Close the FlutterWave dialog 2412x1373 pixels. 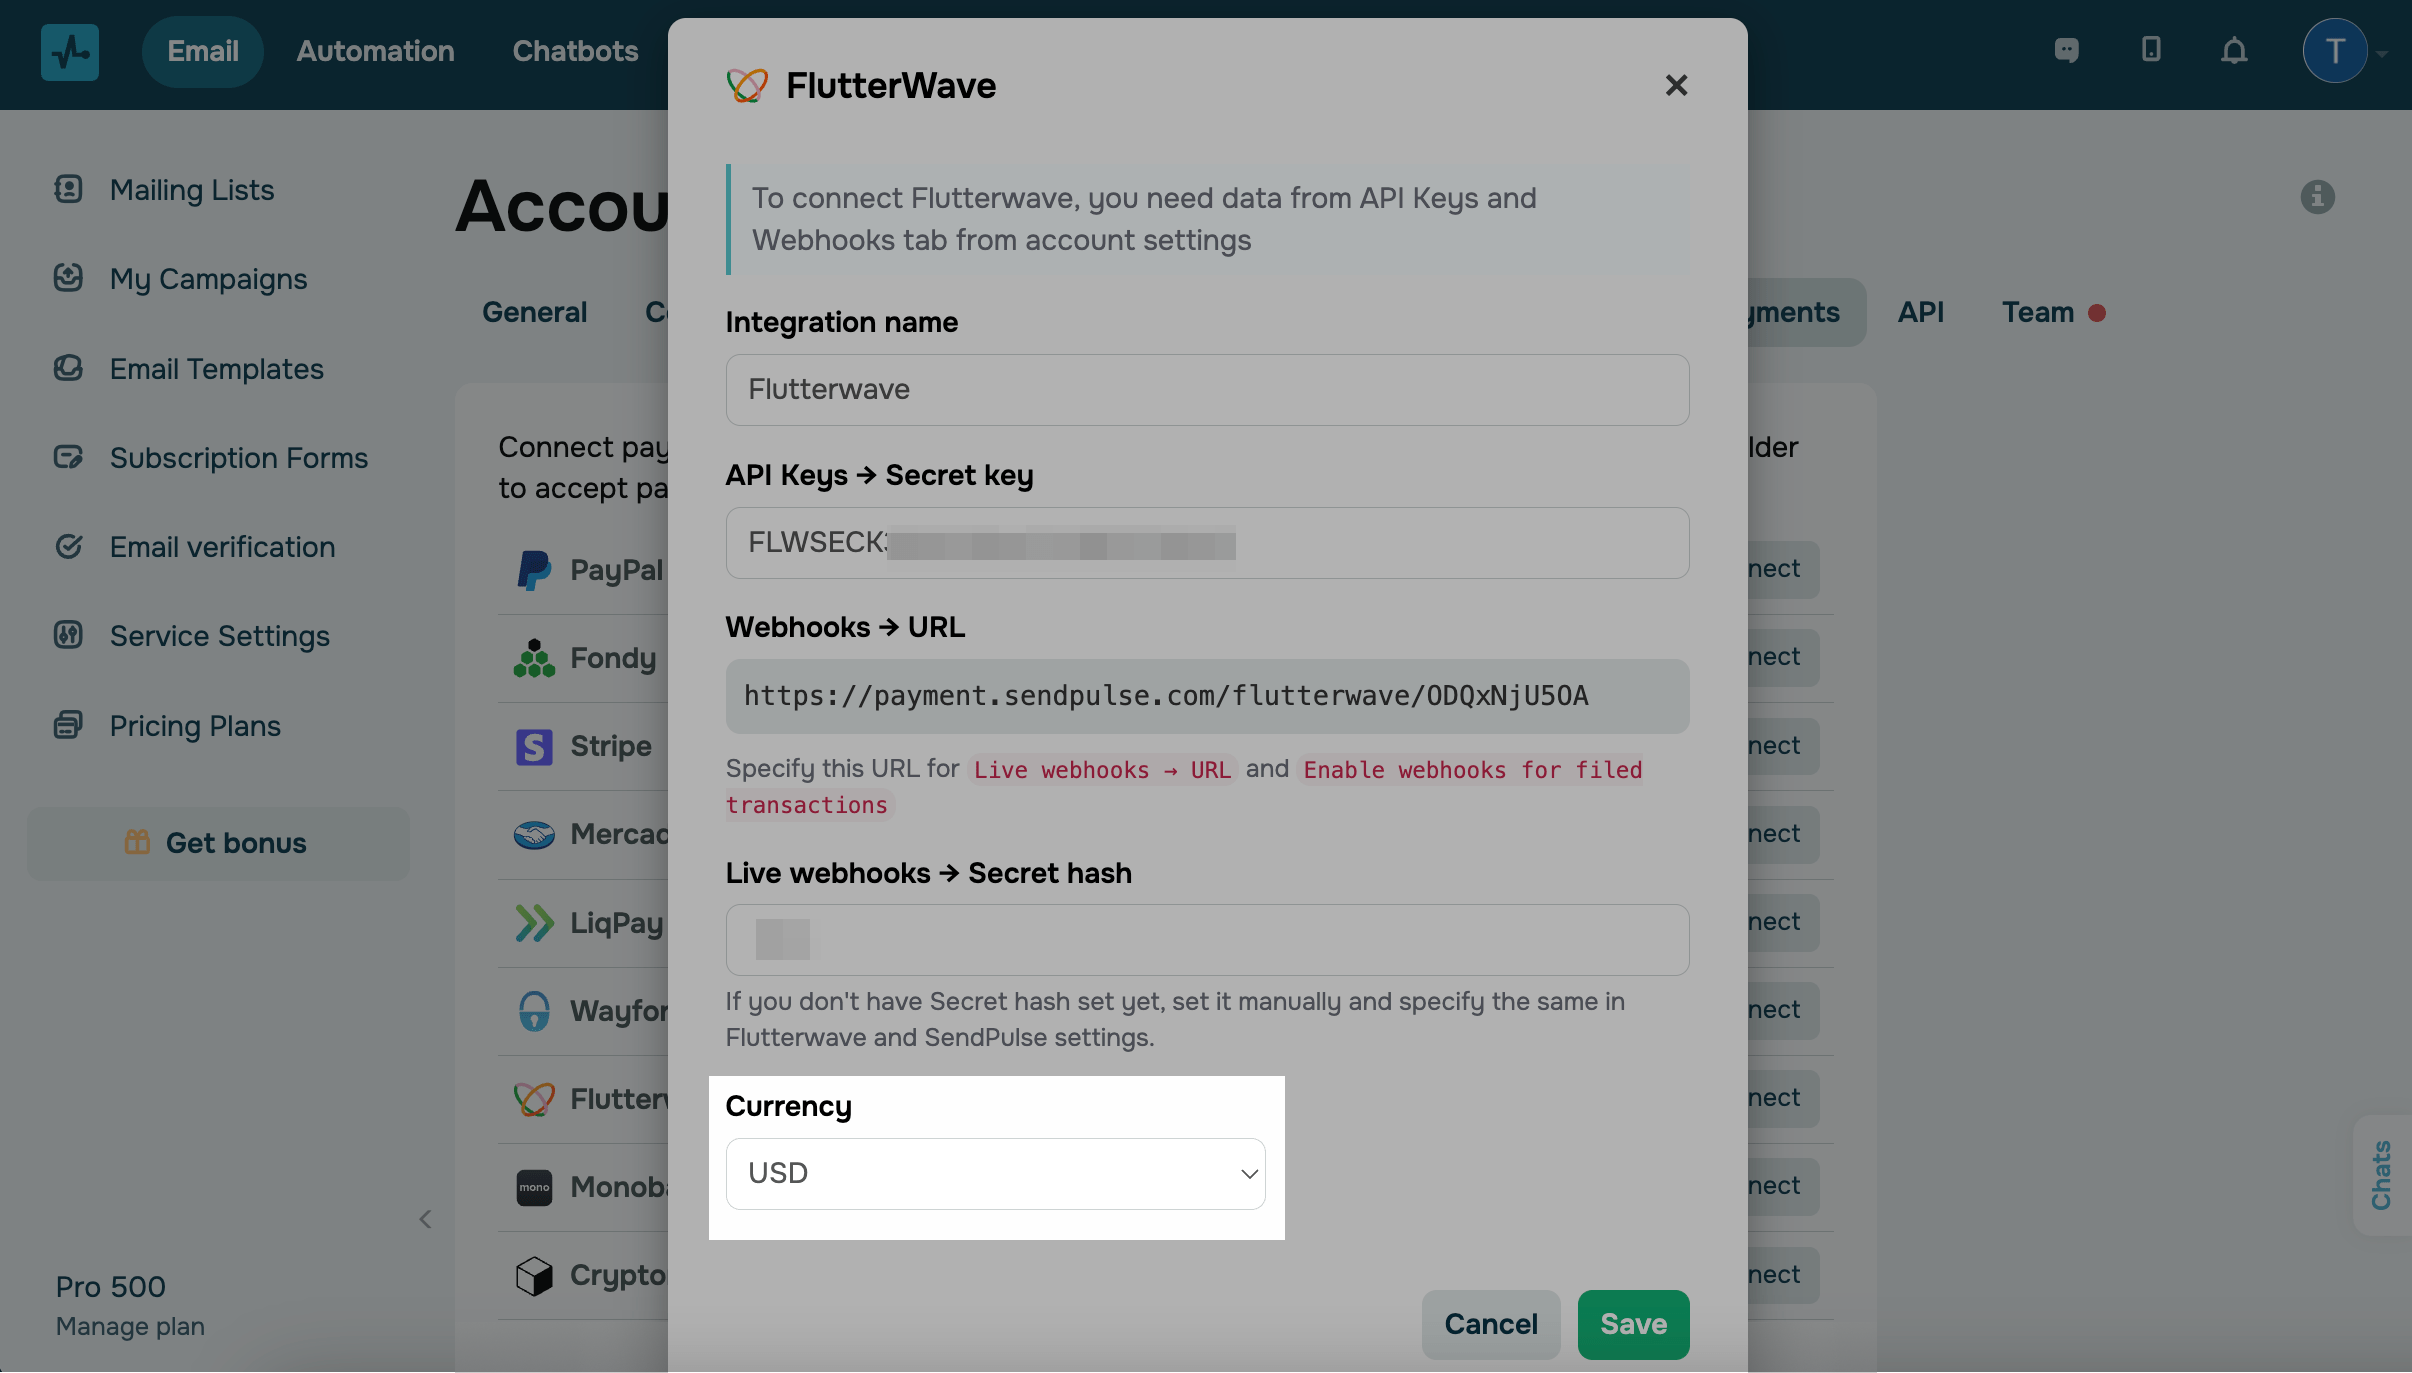point(1676,85)
